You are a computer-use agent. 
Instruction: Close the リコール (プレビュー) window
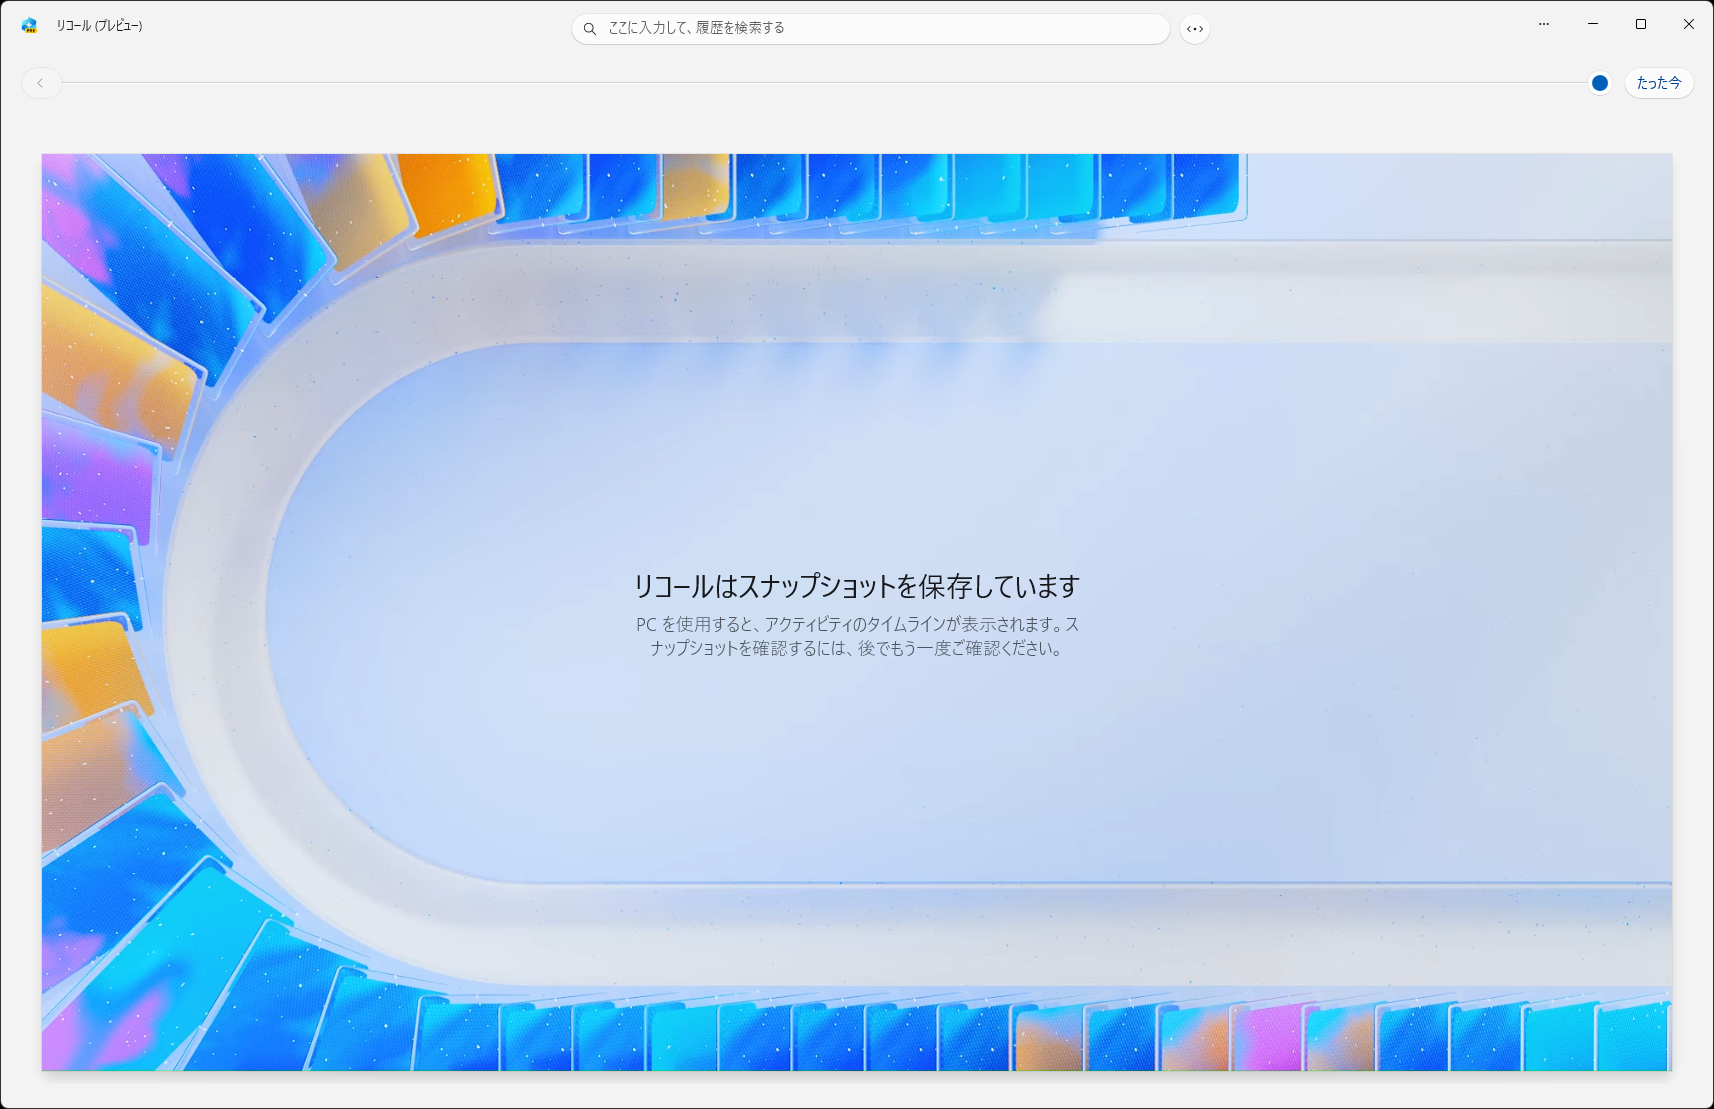point(1688,23)
